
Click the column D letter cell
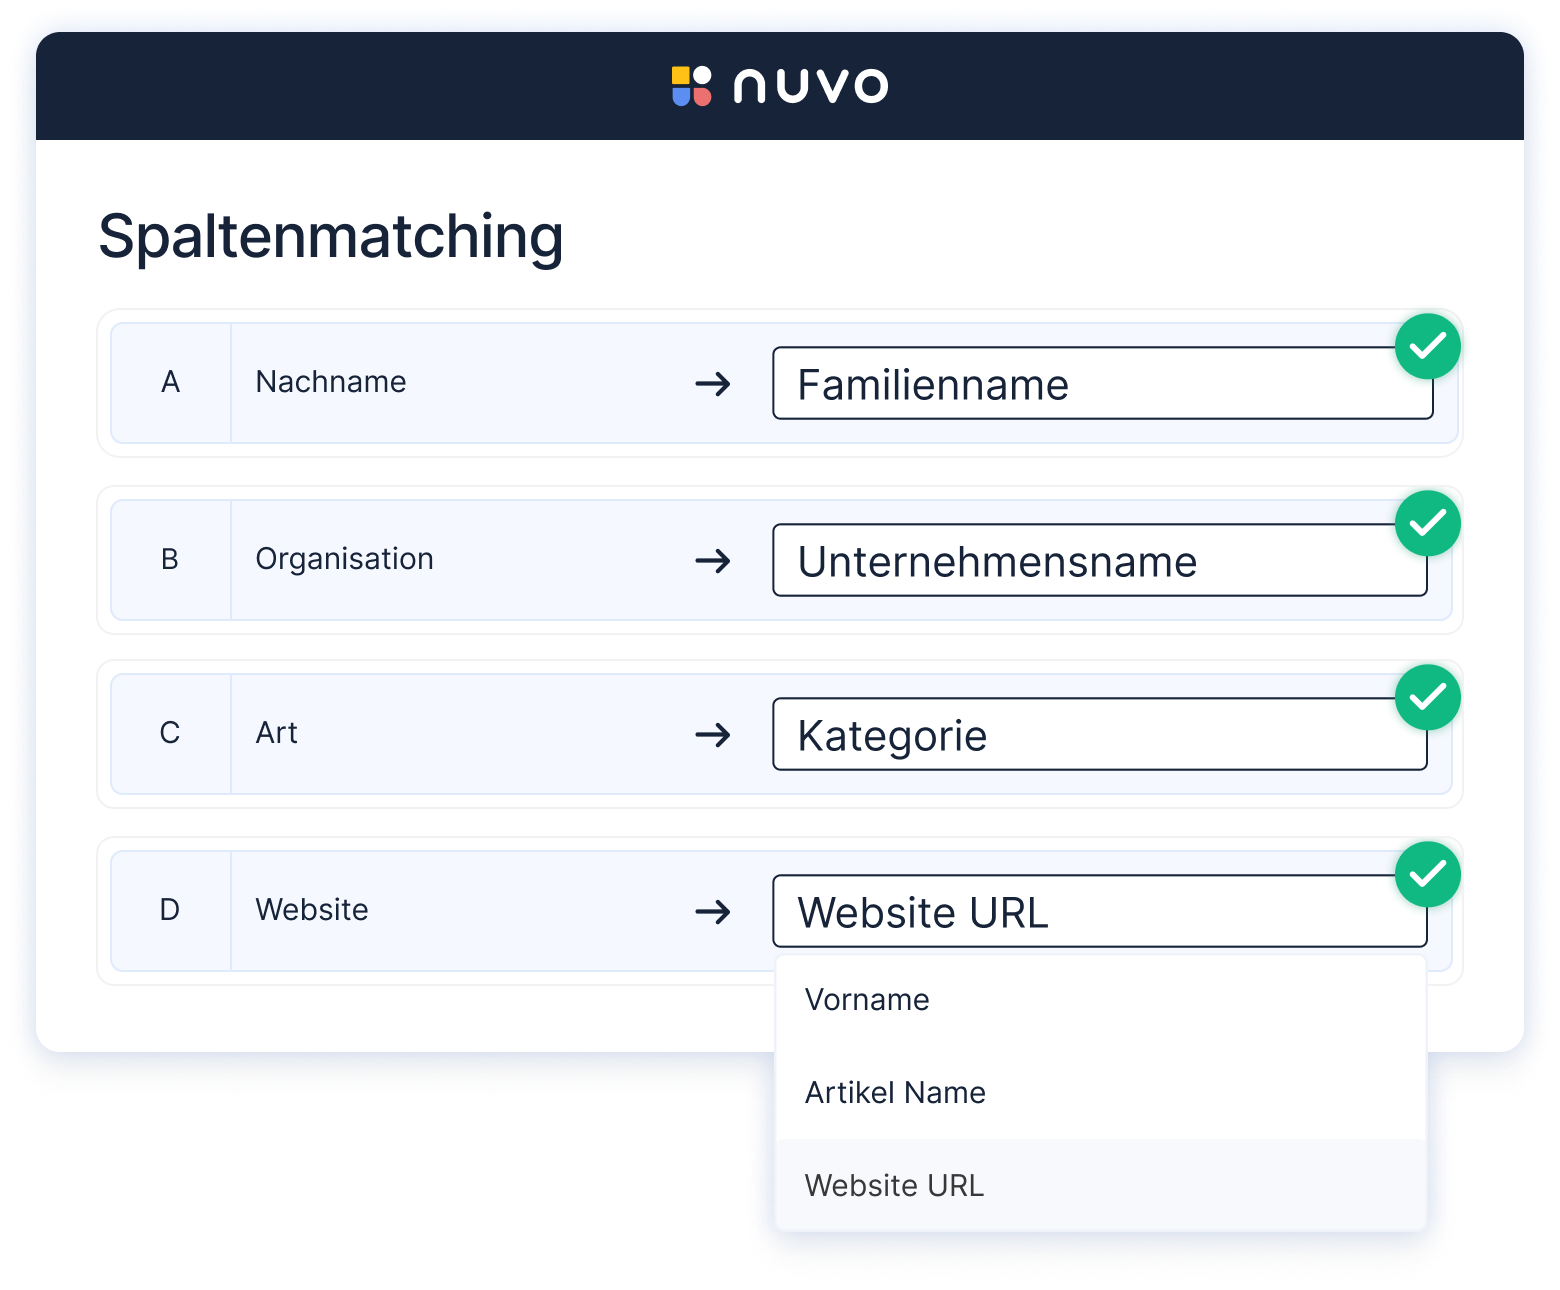click(170, 910)
